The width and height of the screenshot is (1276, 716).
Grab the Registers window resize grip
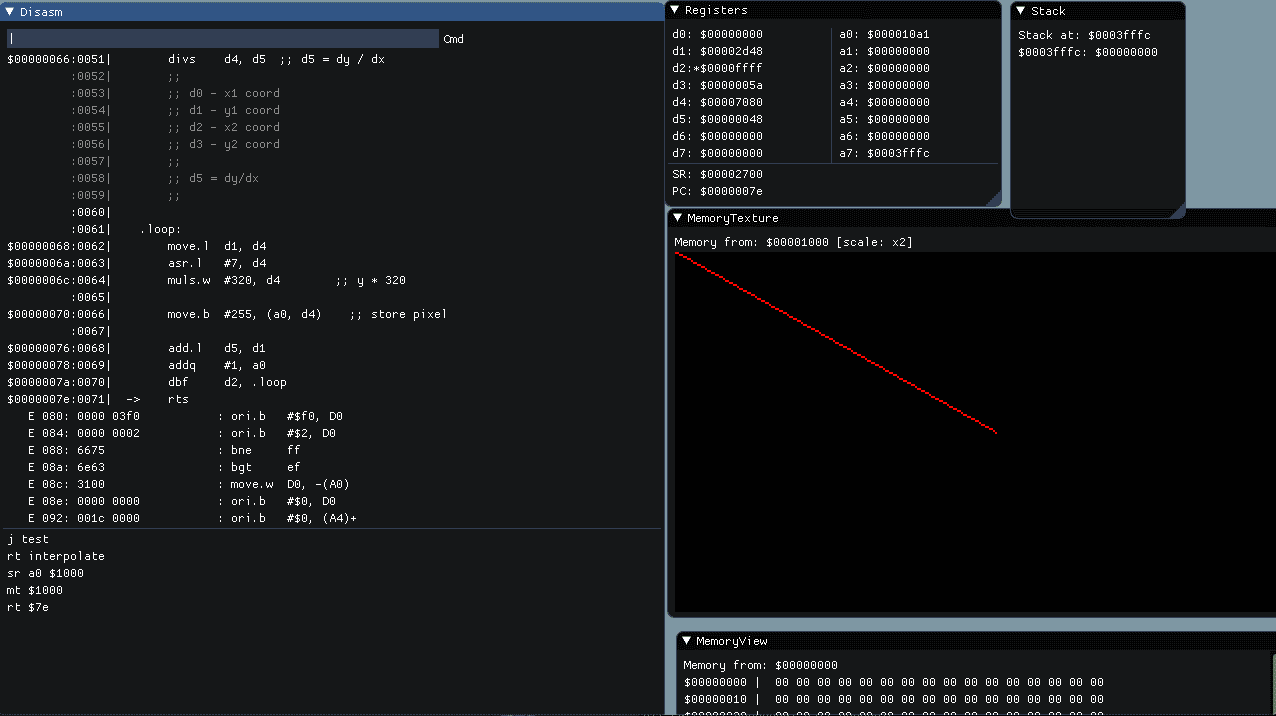(x=992, y=198)
